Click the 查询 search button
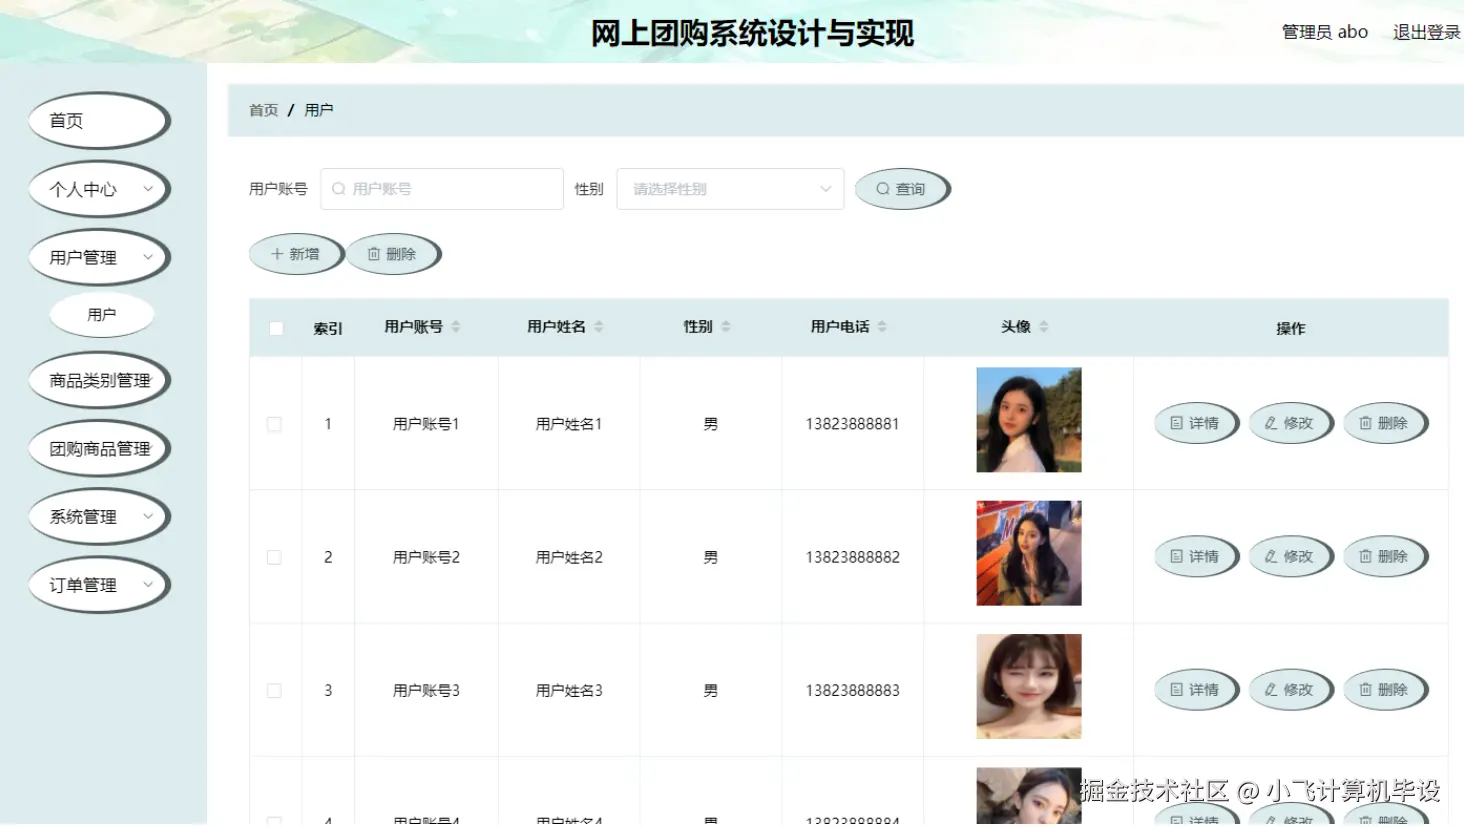 click(x=902, y=189)
